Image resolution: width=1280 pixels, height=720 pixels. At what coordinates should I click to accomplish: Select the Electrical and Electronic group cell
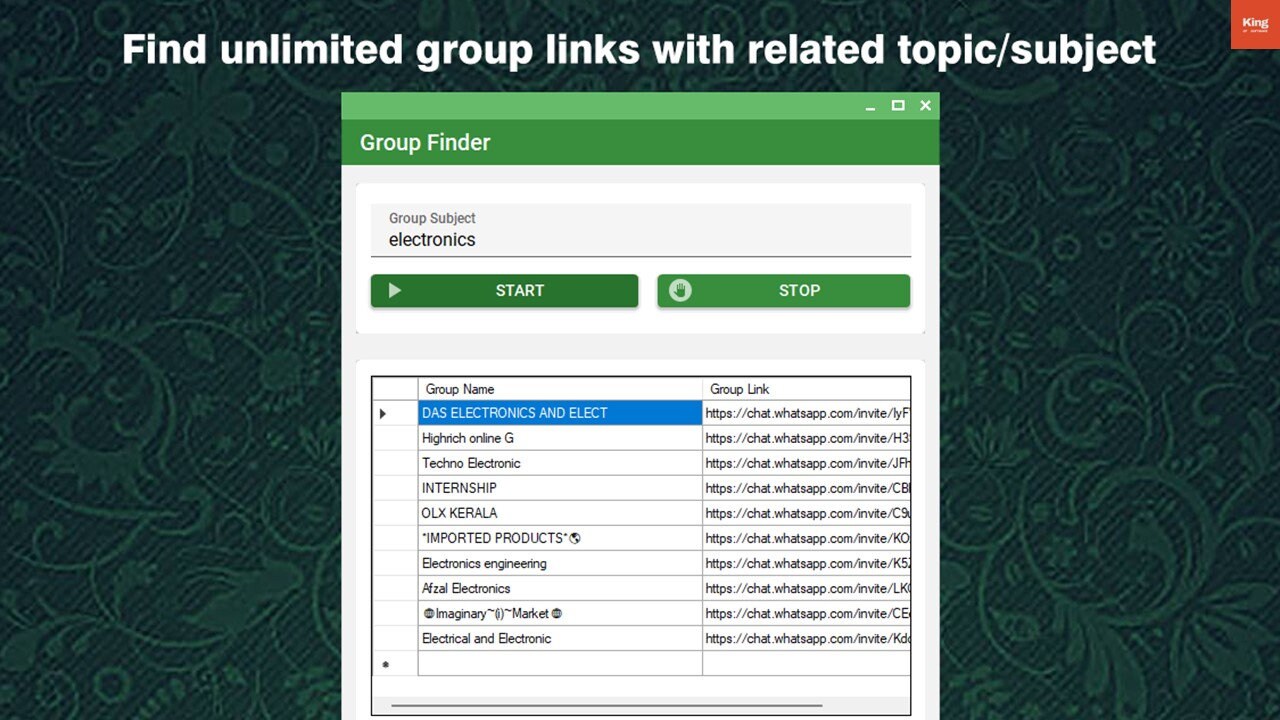pos(560,638)
